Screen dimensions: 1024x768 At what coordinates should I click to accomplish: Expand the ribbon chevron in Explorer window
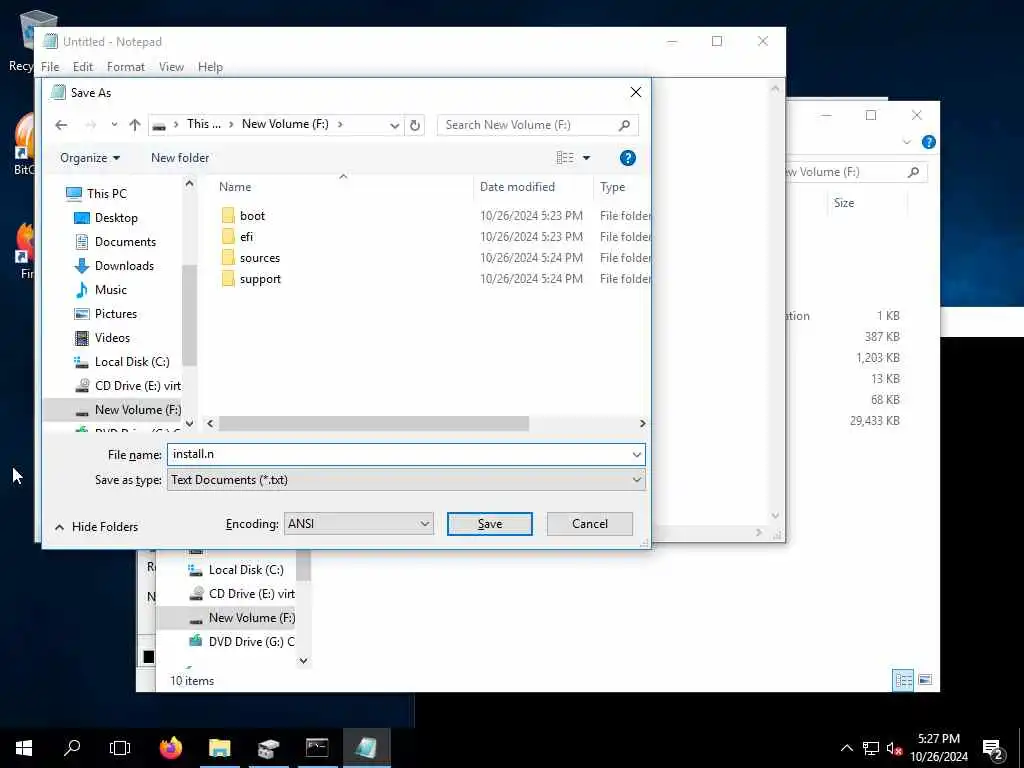(x=906, y=142)
